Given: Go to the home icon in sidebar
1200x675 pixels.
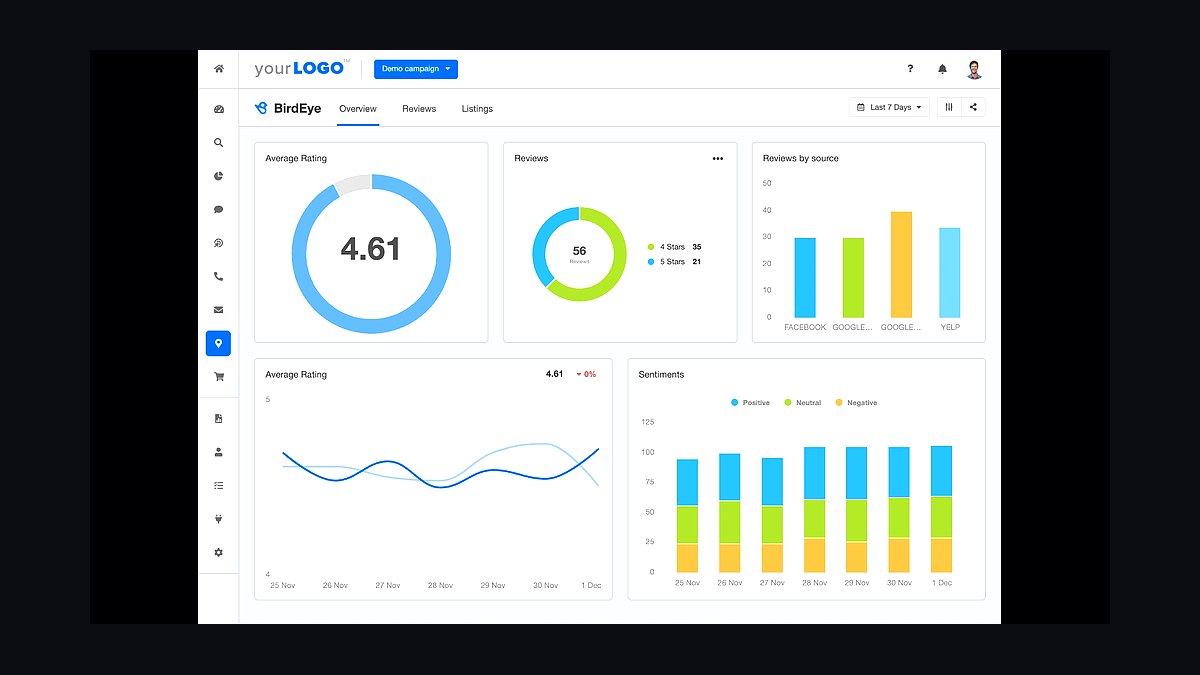Looking at the screenshot, I should pyautogui.click(x=218, y=69).
